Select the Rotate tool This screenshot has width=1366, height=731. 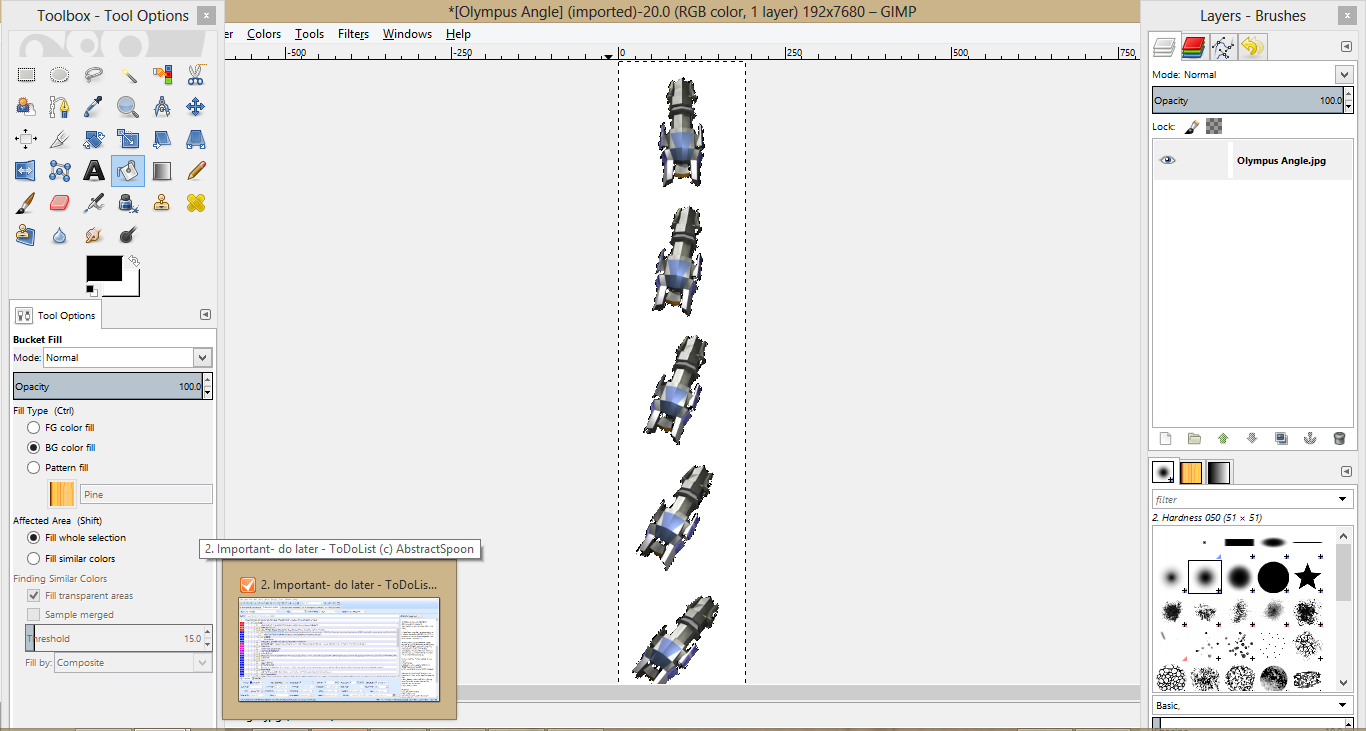[94, 139]
